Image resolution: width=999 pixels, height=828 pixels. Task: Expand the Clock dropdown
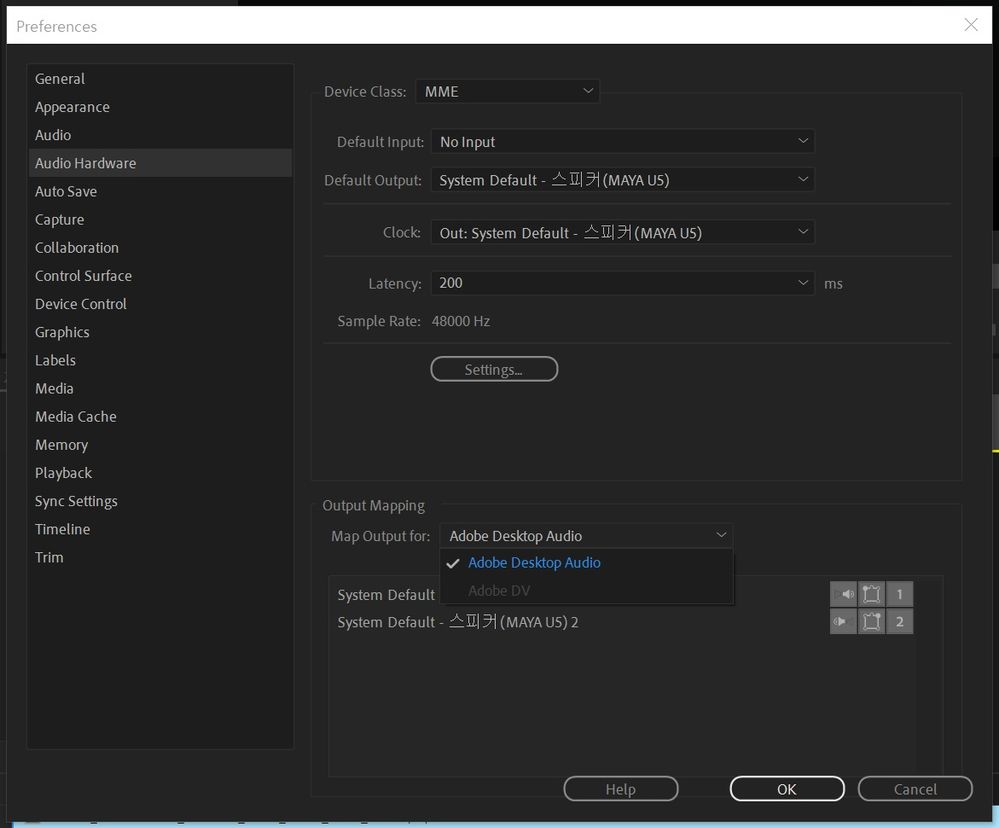(622, 233)
